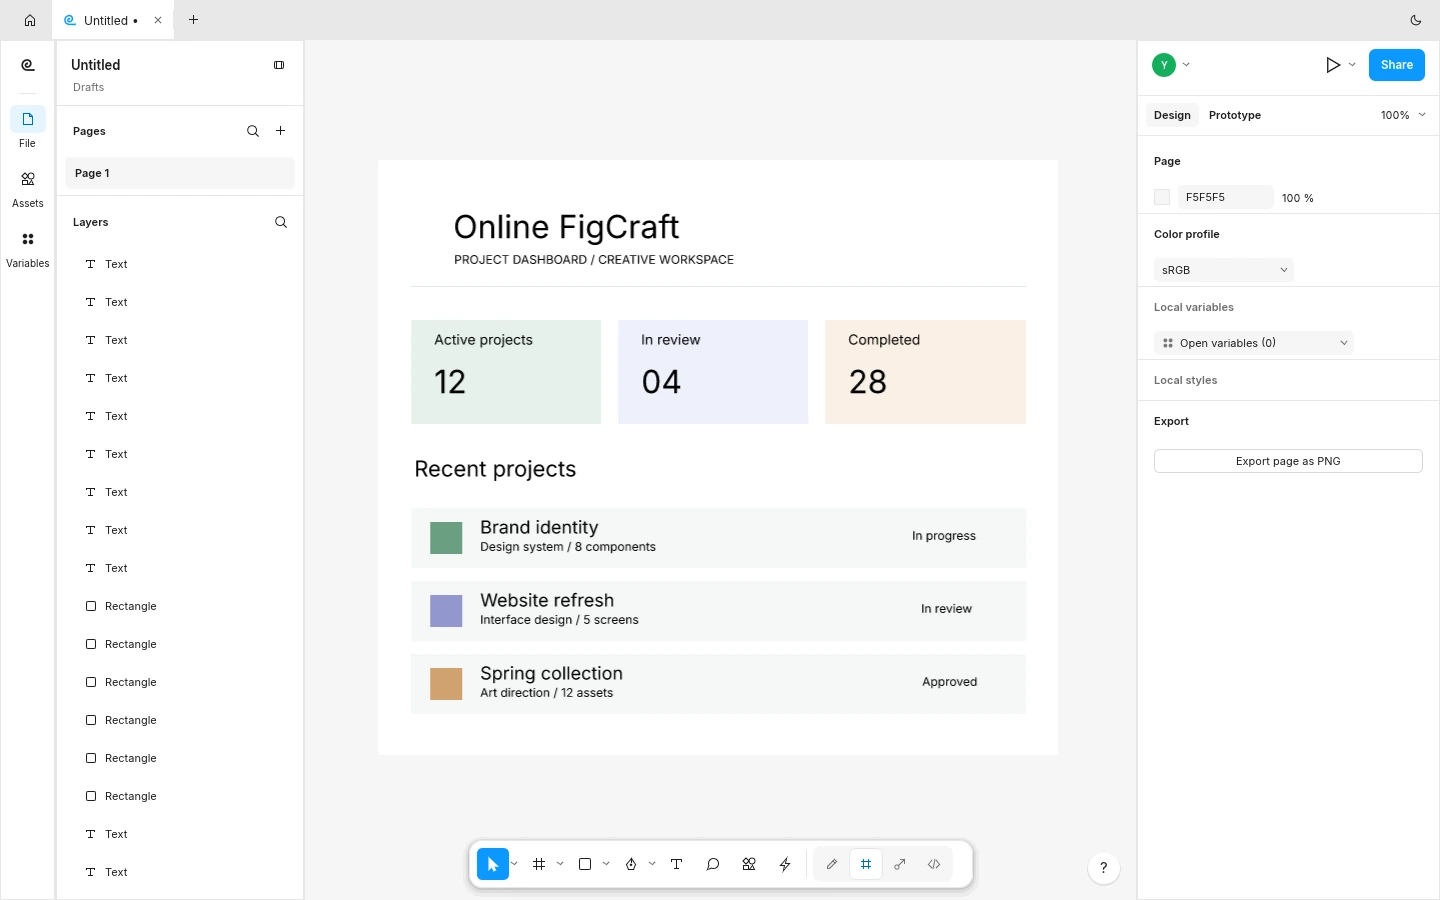This screenshot has width=1440, height=900.
Task: Click the Untitled file name
Action: tap(96, 65)
